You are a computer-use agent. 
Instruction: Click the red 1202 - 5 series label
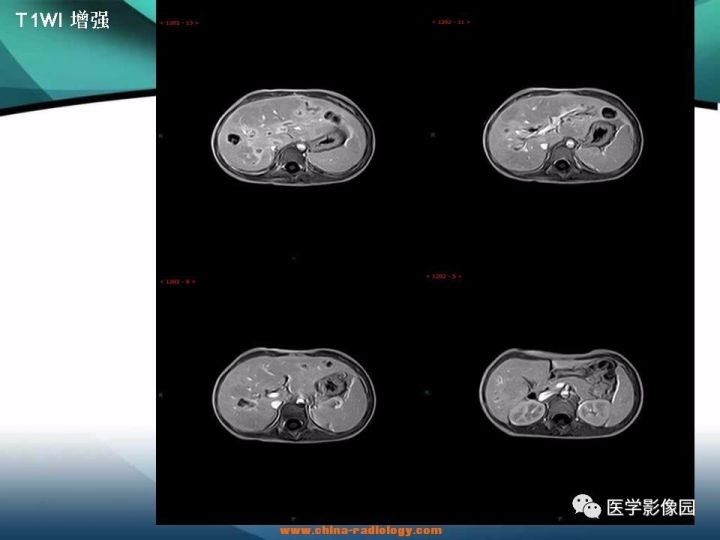pos(444,276)
